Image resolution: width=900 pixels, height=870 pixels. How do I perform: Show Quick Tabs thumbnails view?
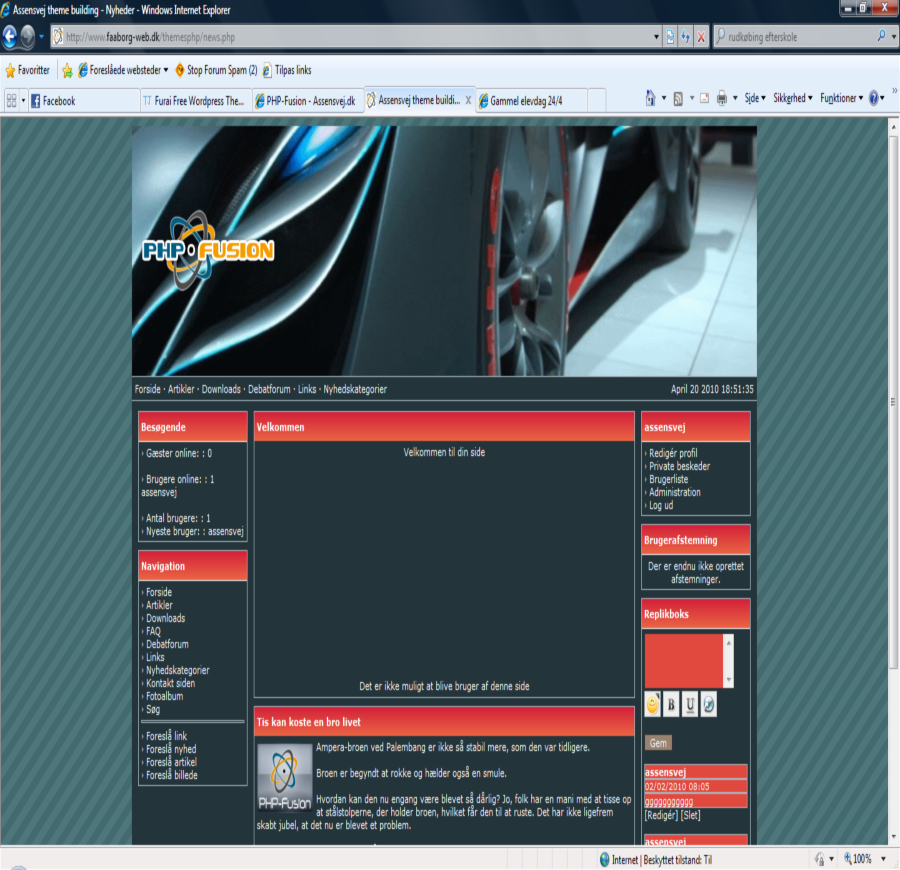[11, 101]
